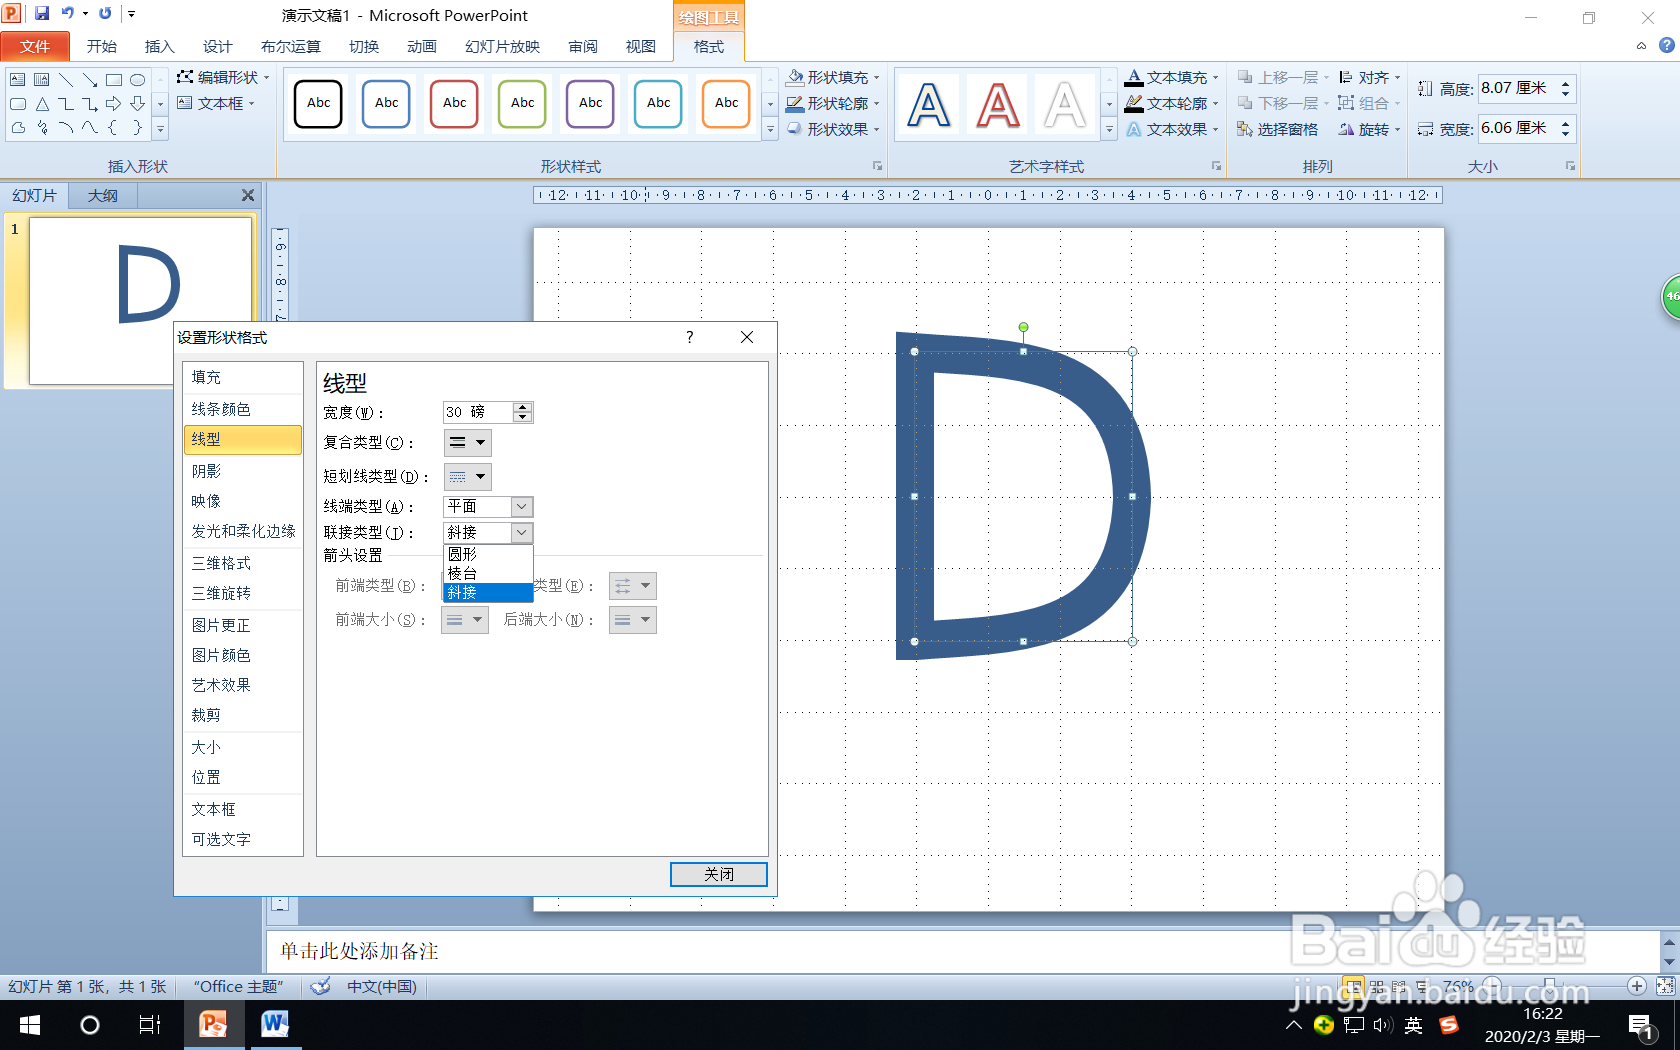Choose the 棱台 join type option
The width and height of the screenshot is (1680, 1050).
488,573
